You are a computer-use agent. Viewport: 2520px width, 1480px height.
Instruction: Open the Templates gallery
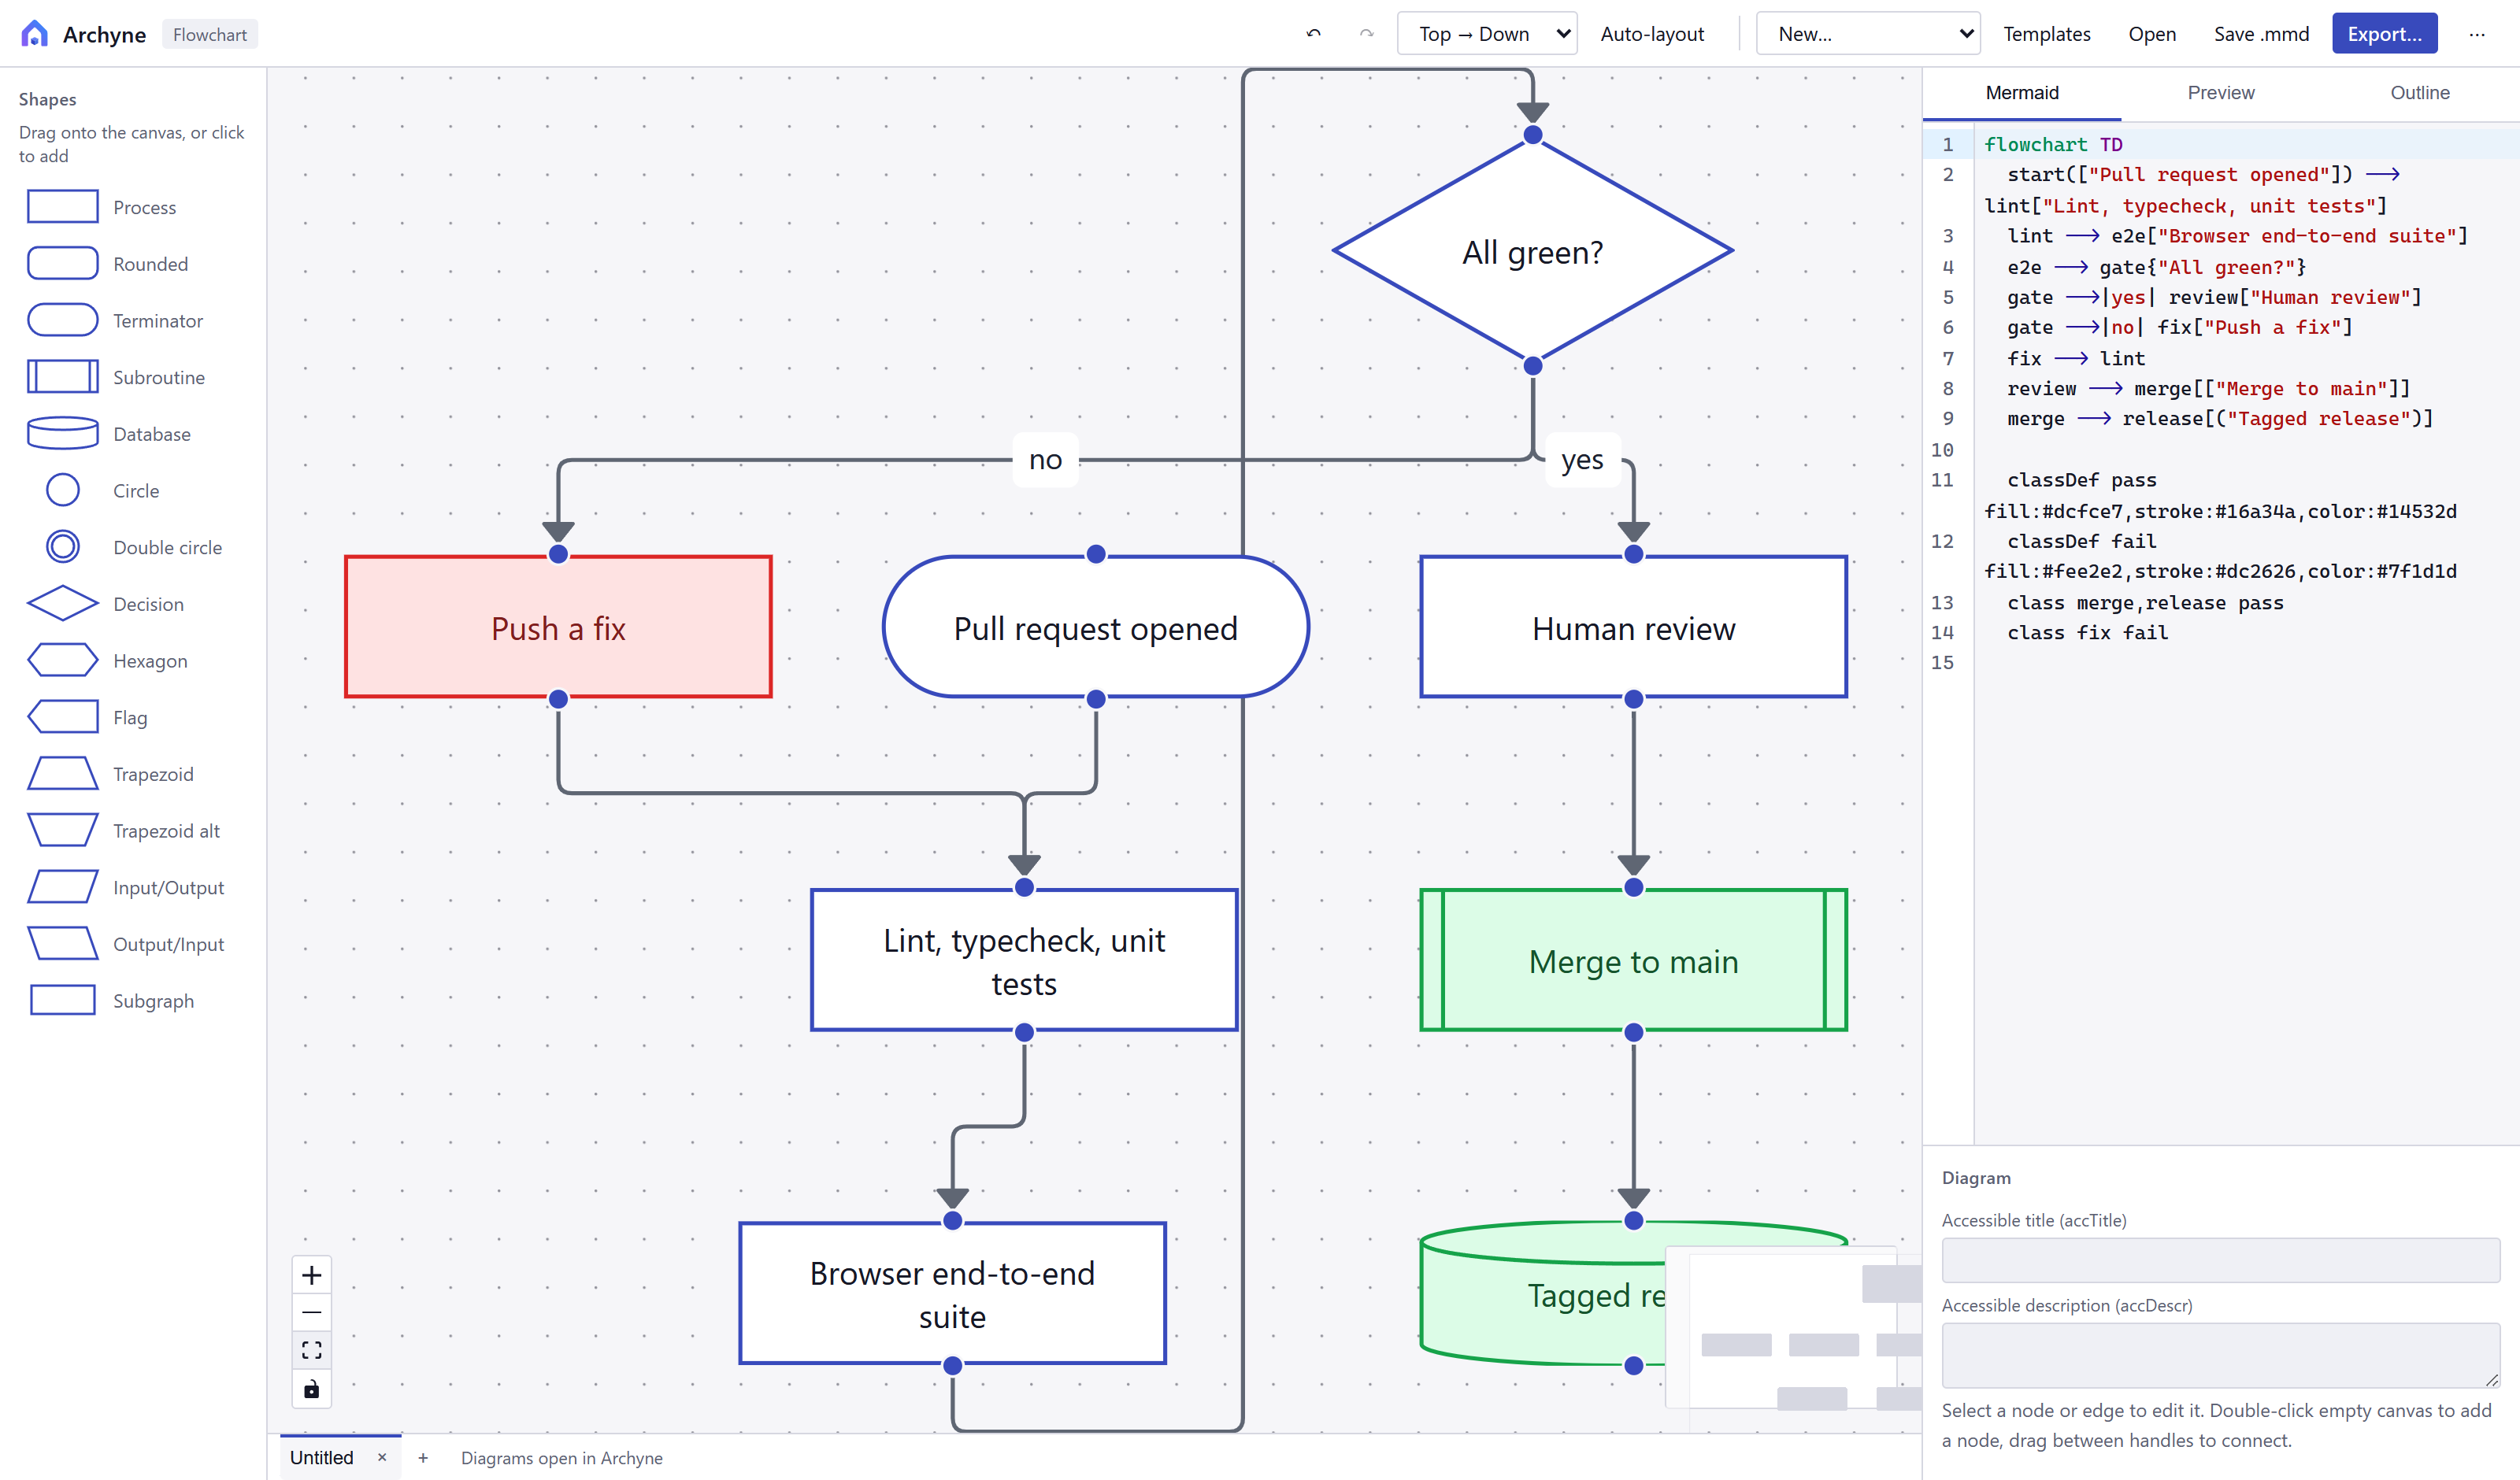click(x=2046, y=34)
